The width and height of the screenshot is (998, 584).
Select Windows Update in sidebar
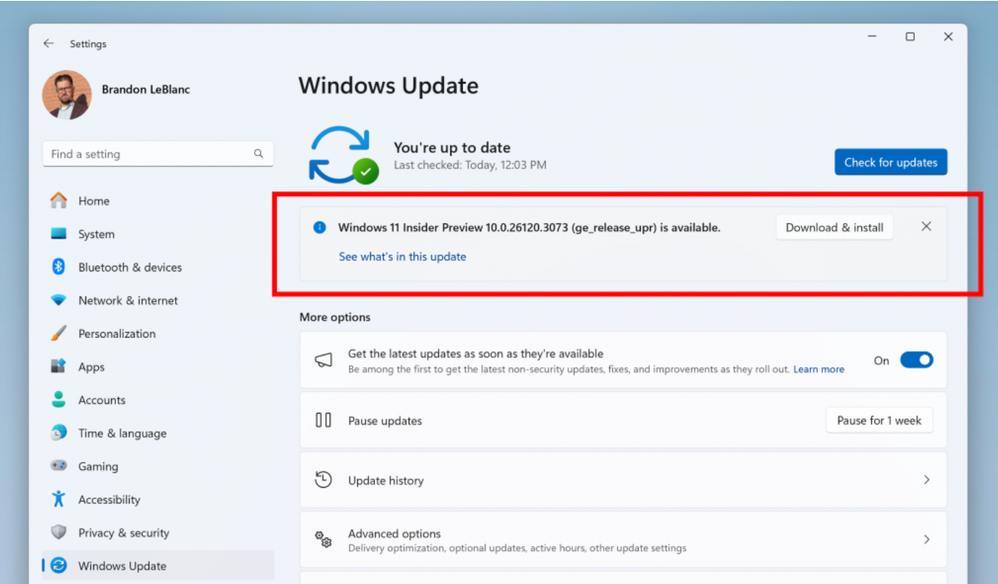158,566
